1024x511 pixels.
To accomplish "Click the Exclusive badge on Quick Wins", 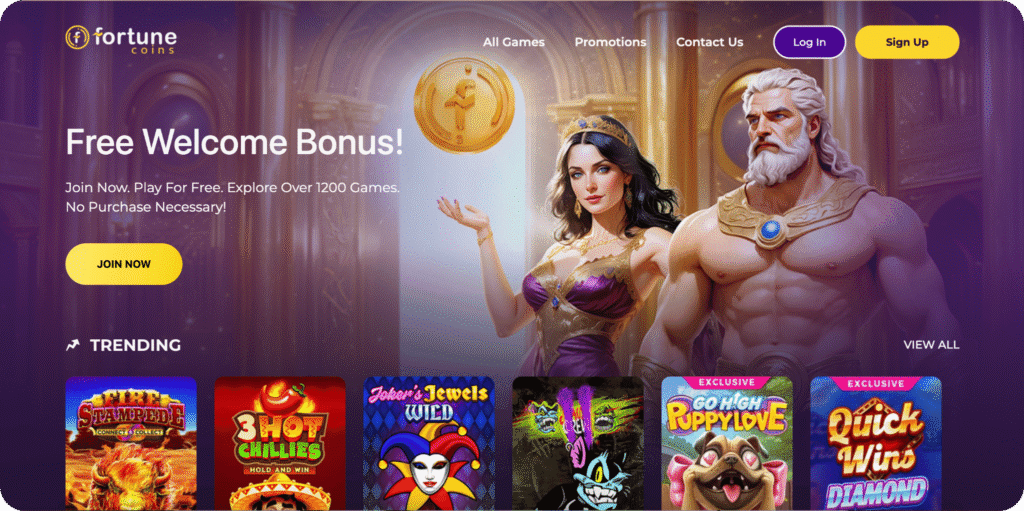I will click(x=876, y=384).
